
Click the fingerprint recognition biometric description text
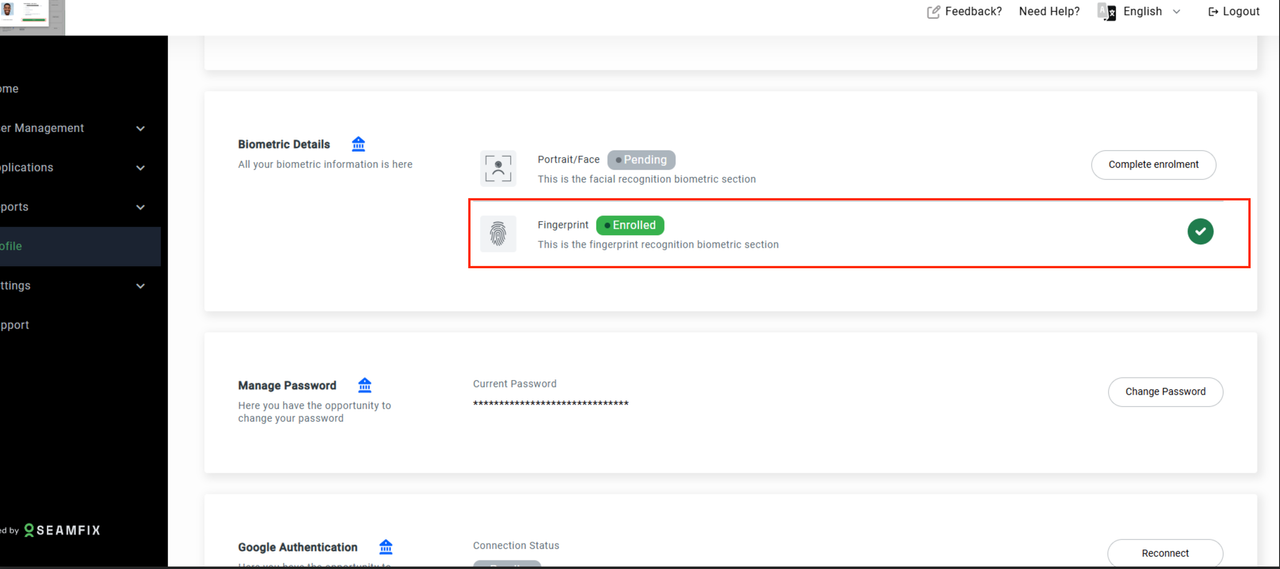tap(658, 244)
